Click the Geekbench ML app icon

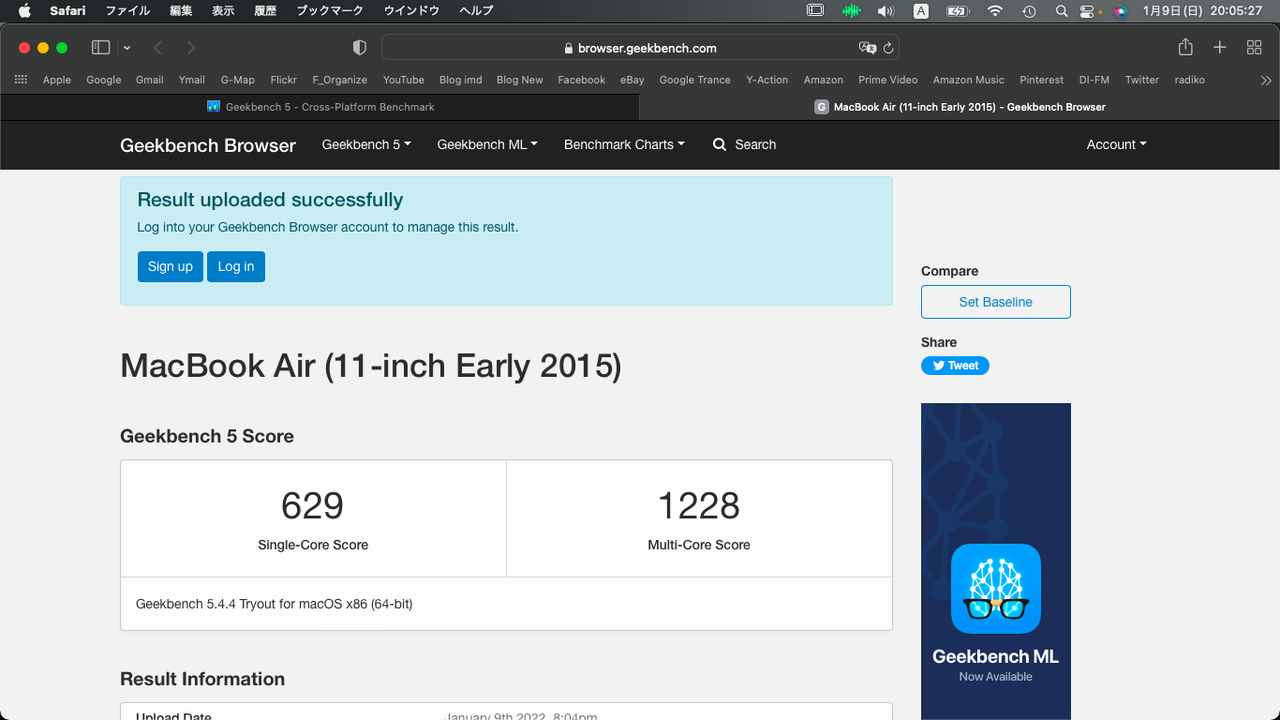(996, 588)
